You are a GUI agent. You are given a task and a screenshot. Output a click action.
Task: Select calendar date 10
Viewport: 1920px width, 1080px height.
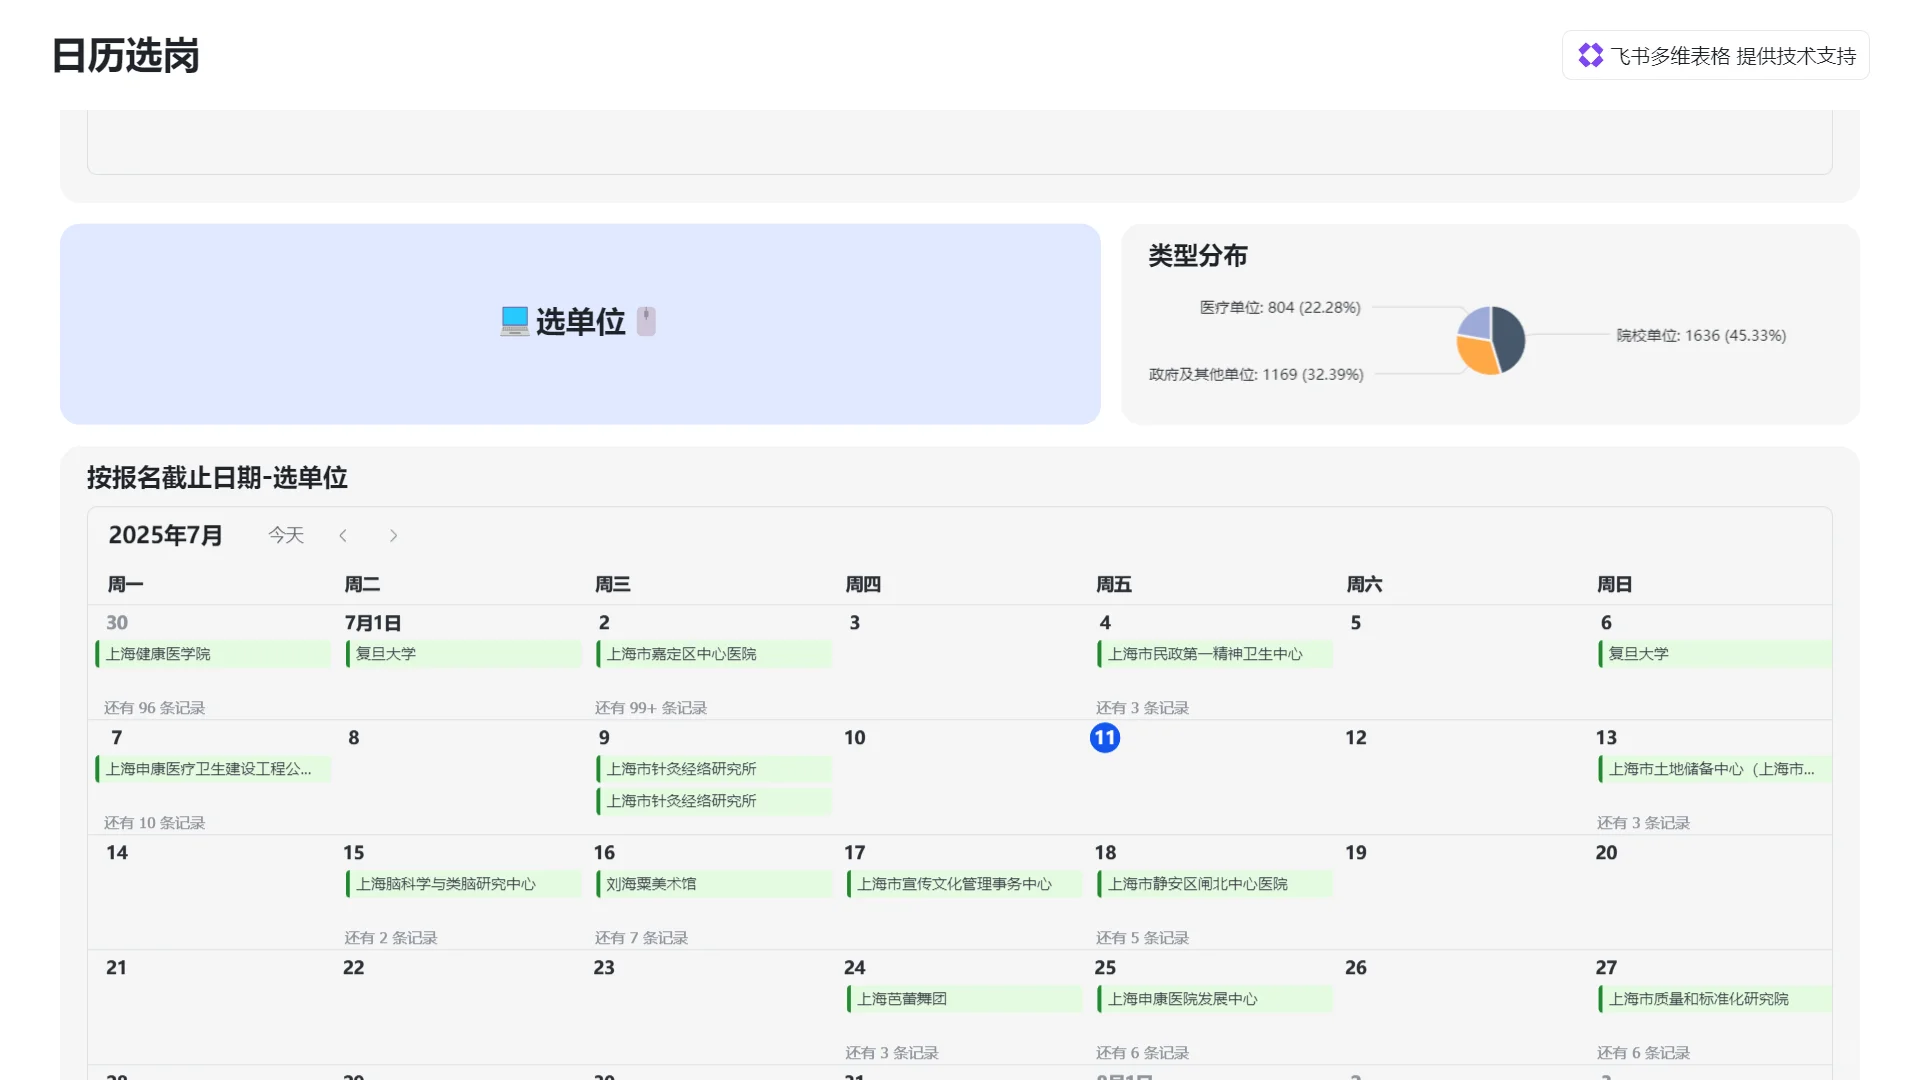pyautogui.click(x=855, y=738)
